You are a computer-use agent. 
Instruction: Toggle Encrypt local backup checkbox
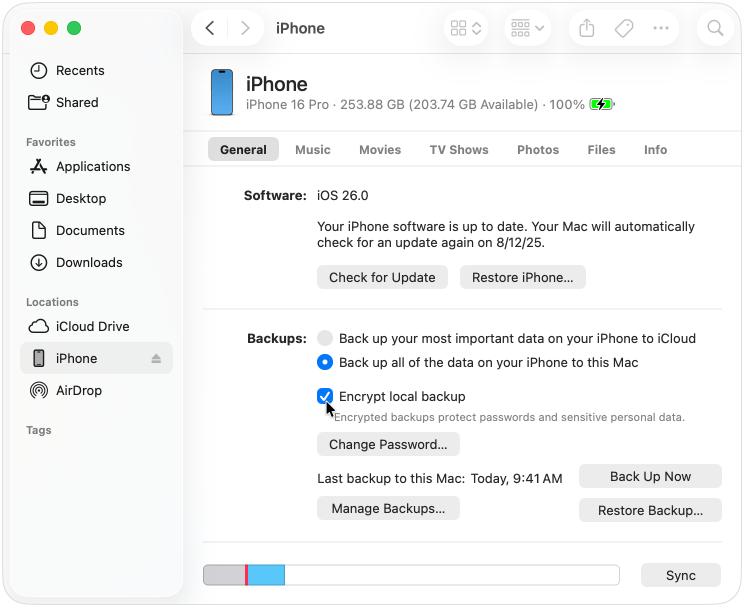coord(325,396)
